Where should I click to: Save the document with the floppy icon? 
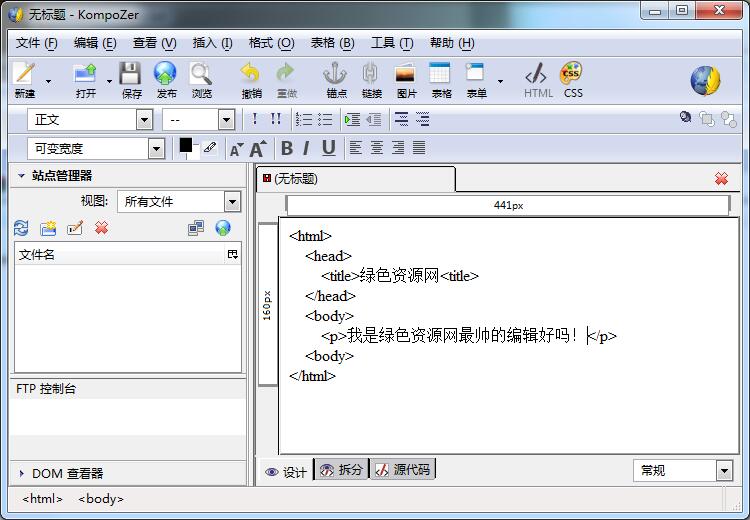pyautogui.click(x=131, y=74)
